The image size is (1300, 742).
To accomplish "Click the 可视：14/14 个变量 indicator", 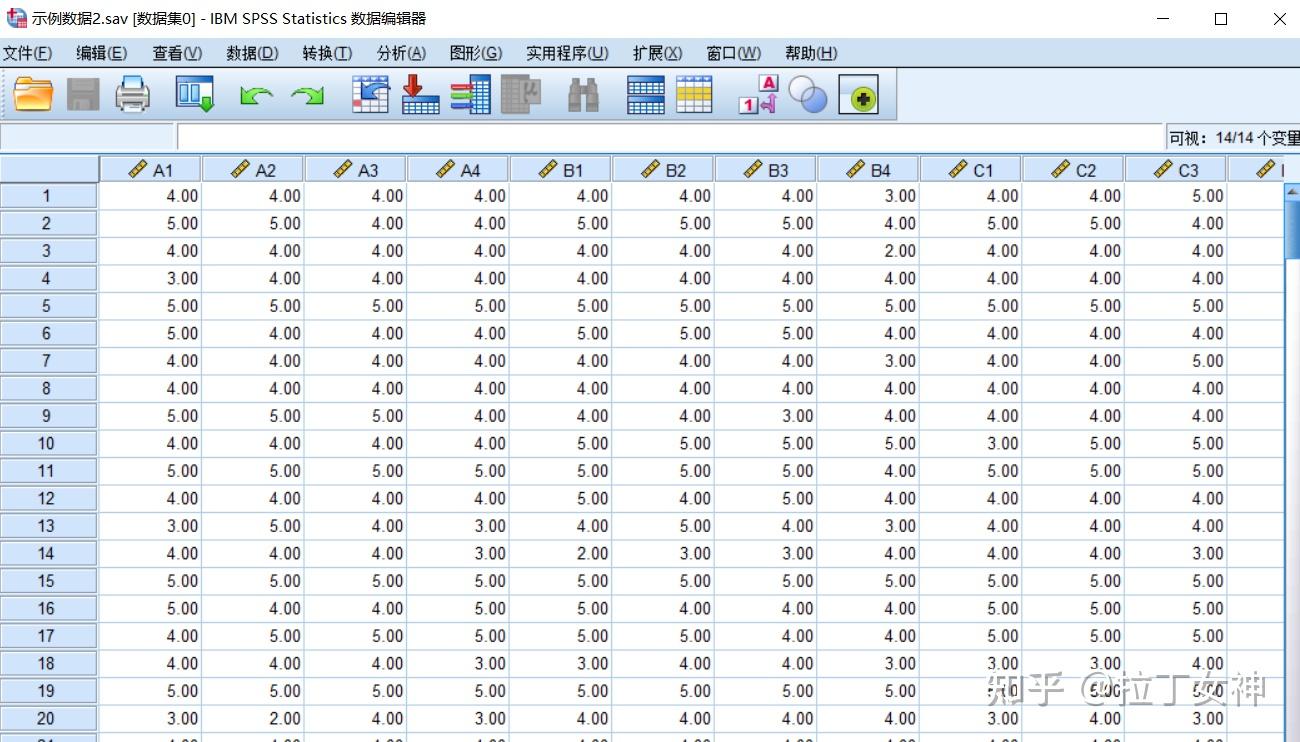I will [x=1233, y=138].
